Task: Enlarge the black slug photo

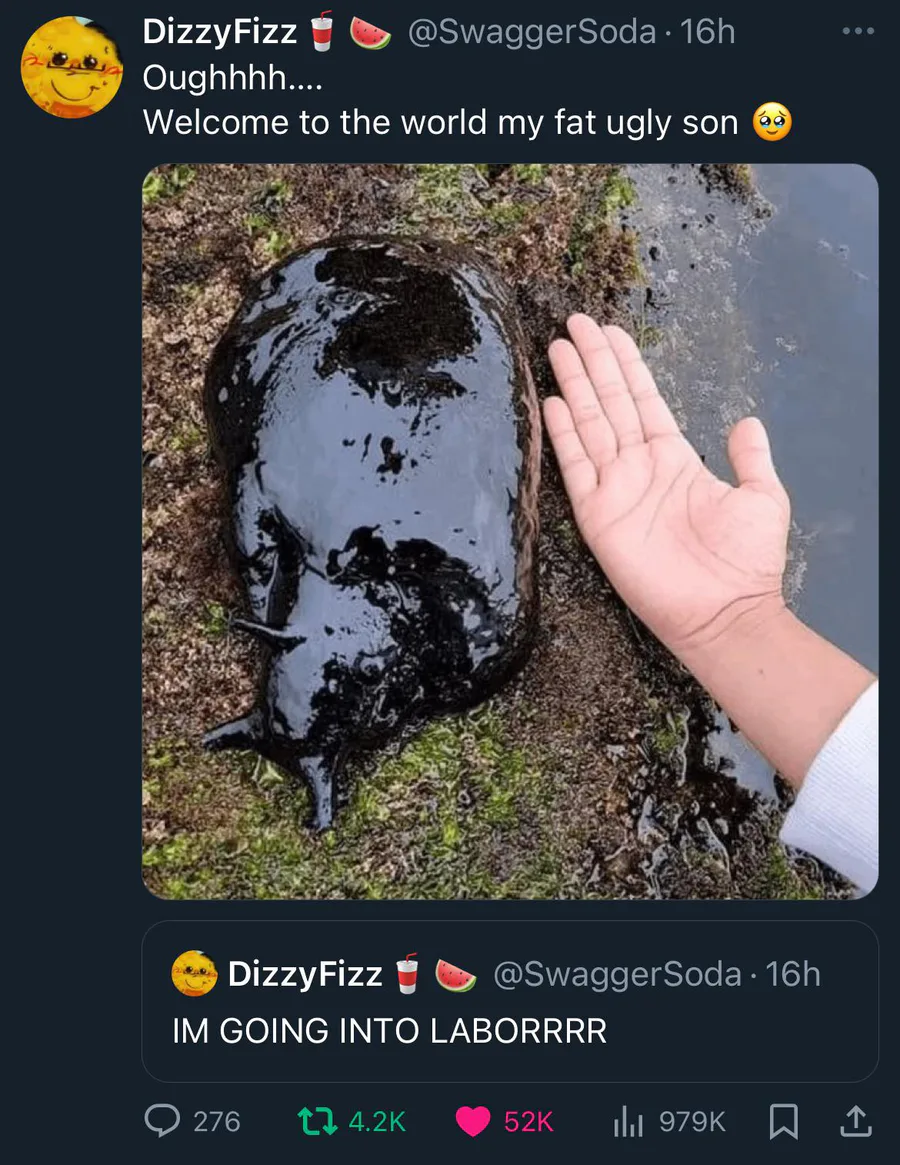Action: coord(510,531)
